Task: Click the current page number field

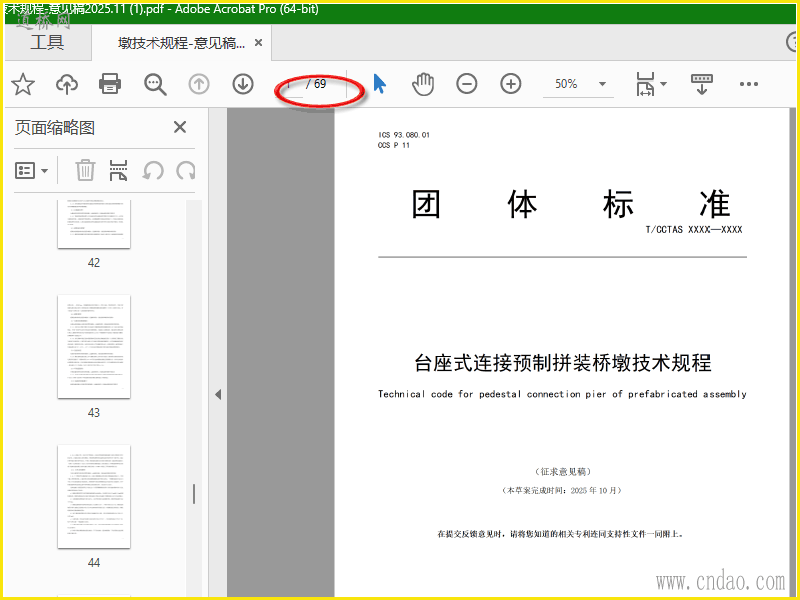Action: (x=291, y=85)
